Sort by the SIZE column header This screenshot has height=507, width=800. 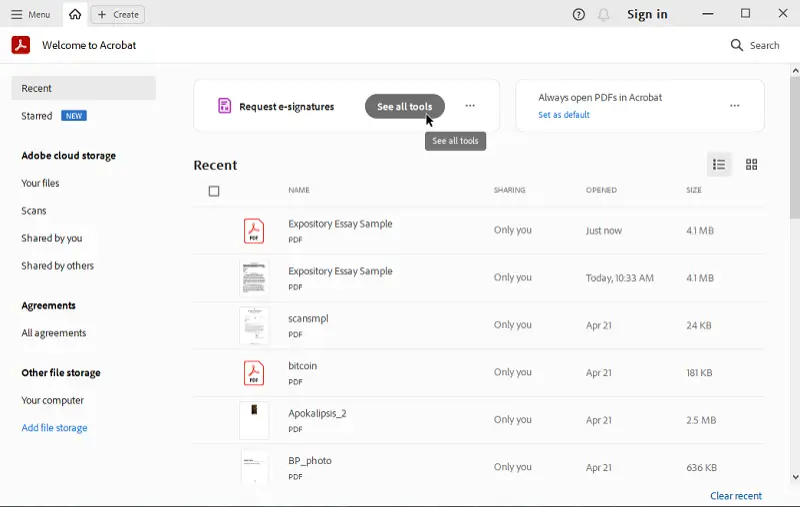click(694, 190)
